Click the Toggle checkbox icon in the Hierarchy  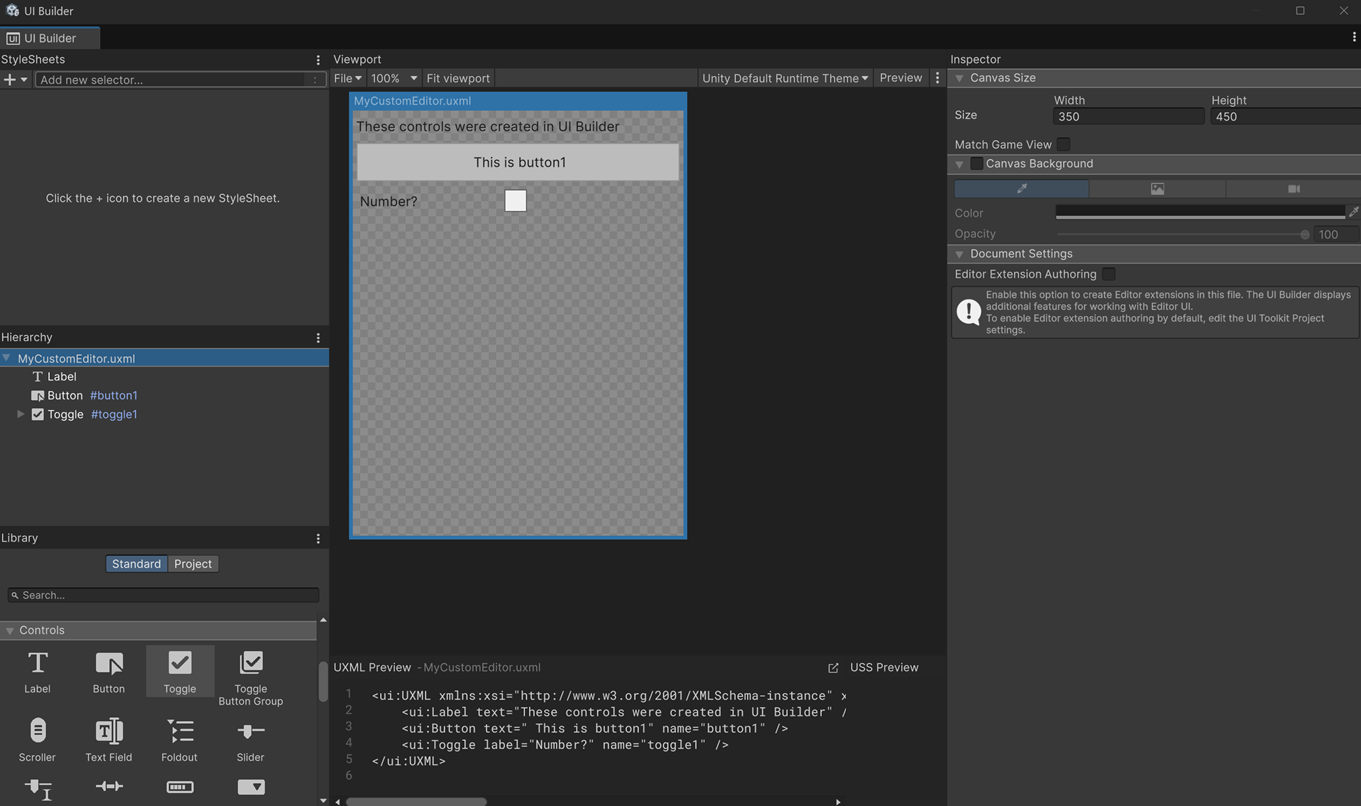(37, 414)
